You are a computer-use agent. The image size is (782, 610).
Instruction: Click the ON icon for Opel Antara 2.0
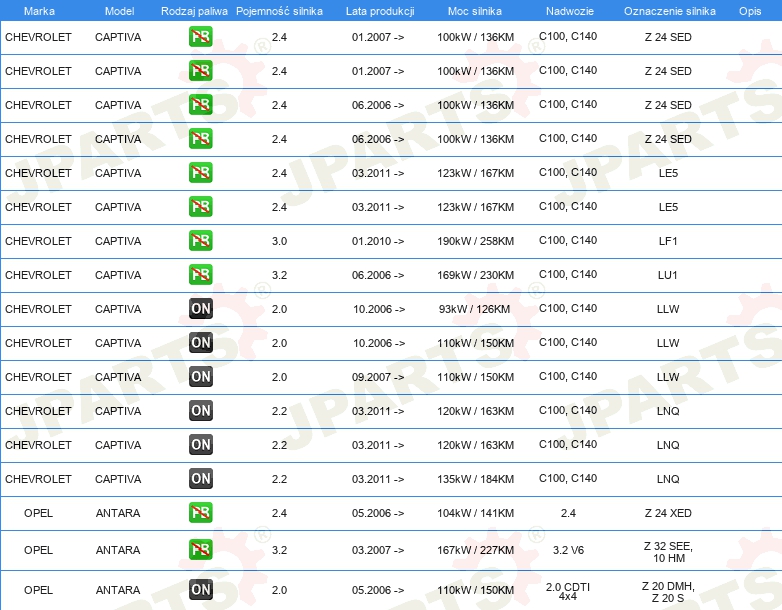click(201, 590)
